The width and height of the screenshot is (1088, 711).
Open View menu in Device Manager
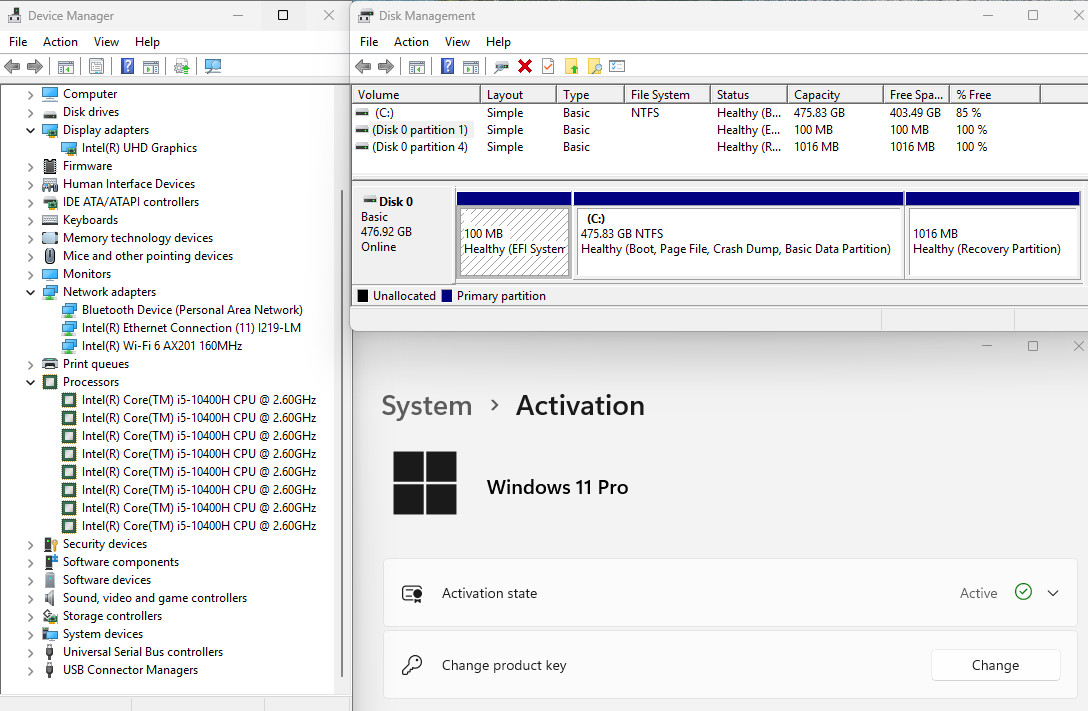pos(106,42)
